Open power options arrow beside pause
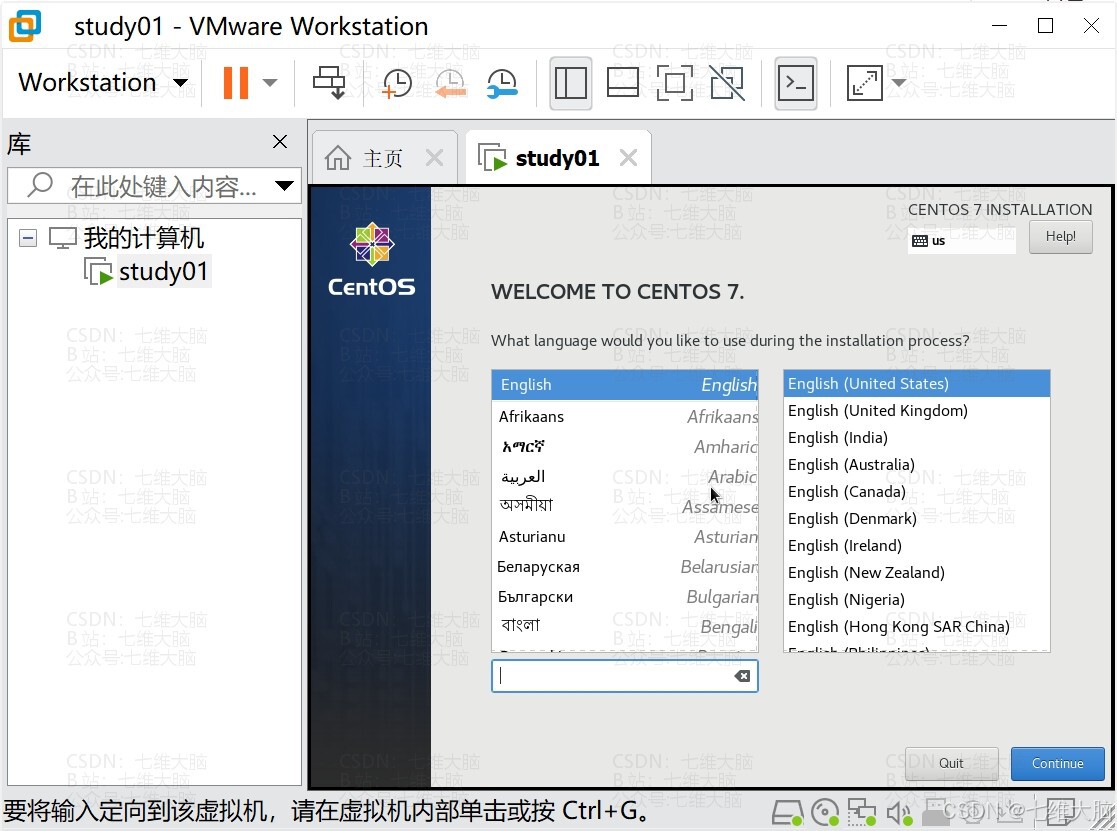Screen dimensions: 1117x831 click(x=270, y=83)
